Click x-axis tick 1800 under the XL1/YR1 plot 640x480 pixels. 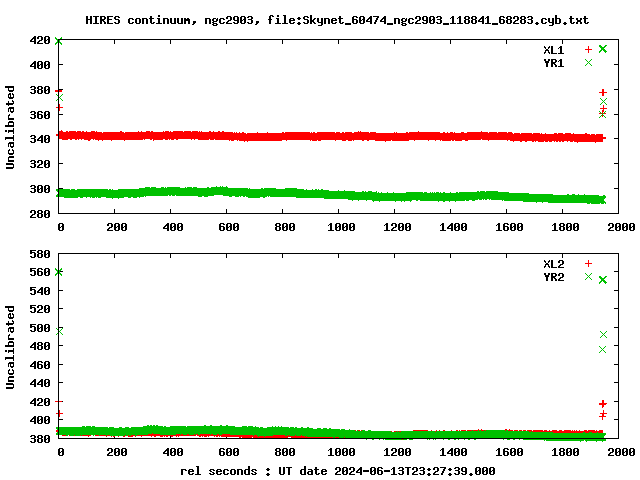tap(565, 227)
